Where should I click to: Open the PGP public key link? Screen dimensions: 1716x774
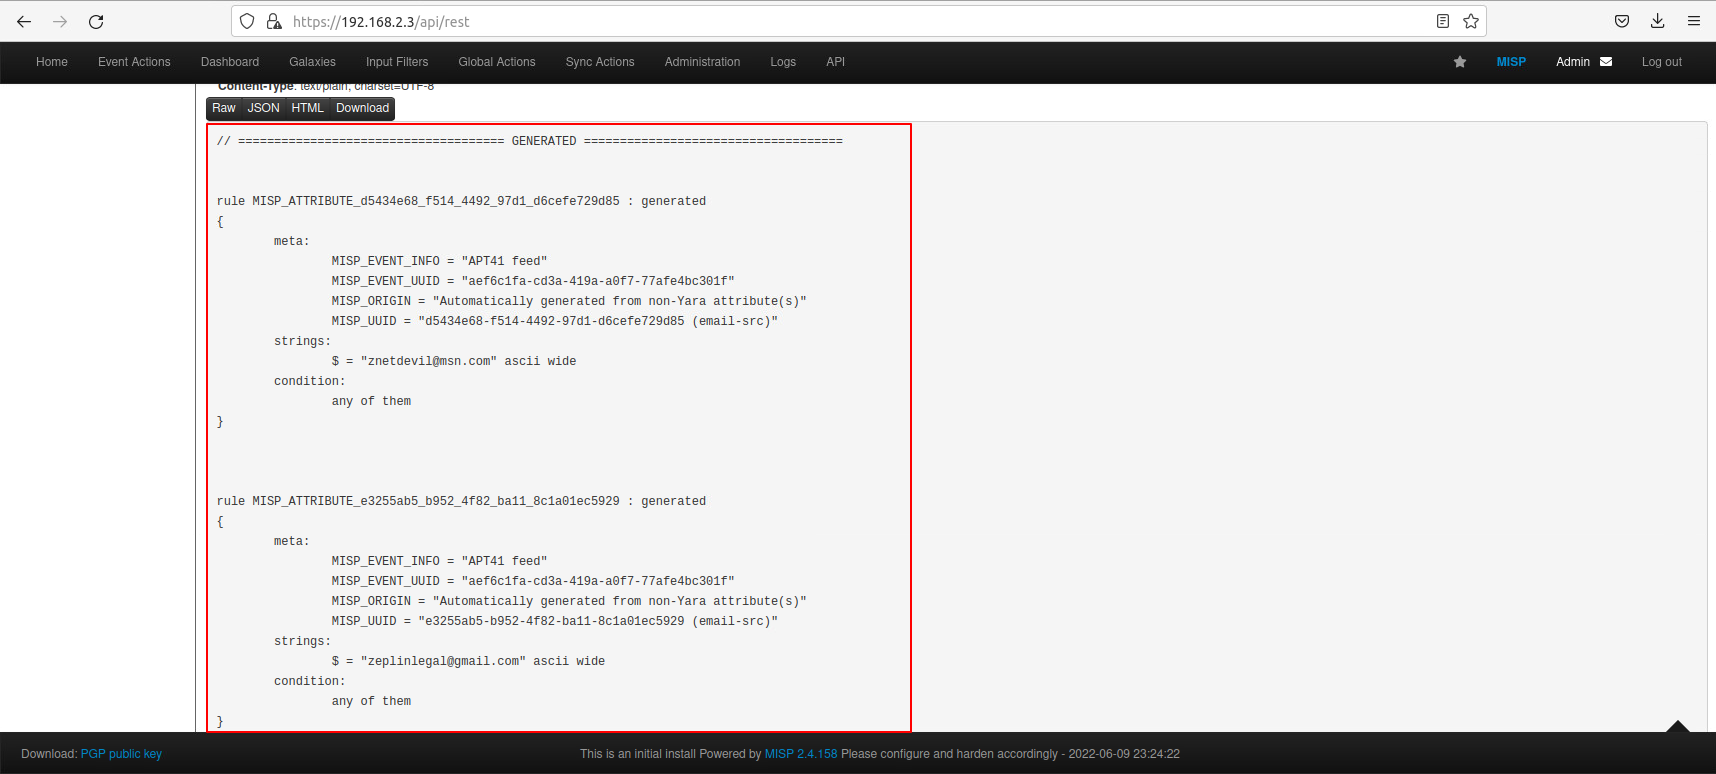point(121,754)
